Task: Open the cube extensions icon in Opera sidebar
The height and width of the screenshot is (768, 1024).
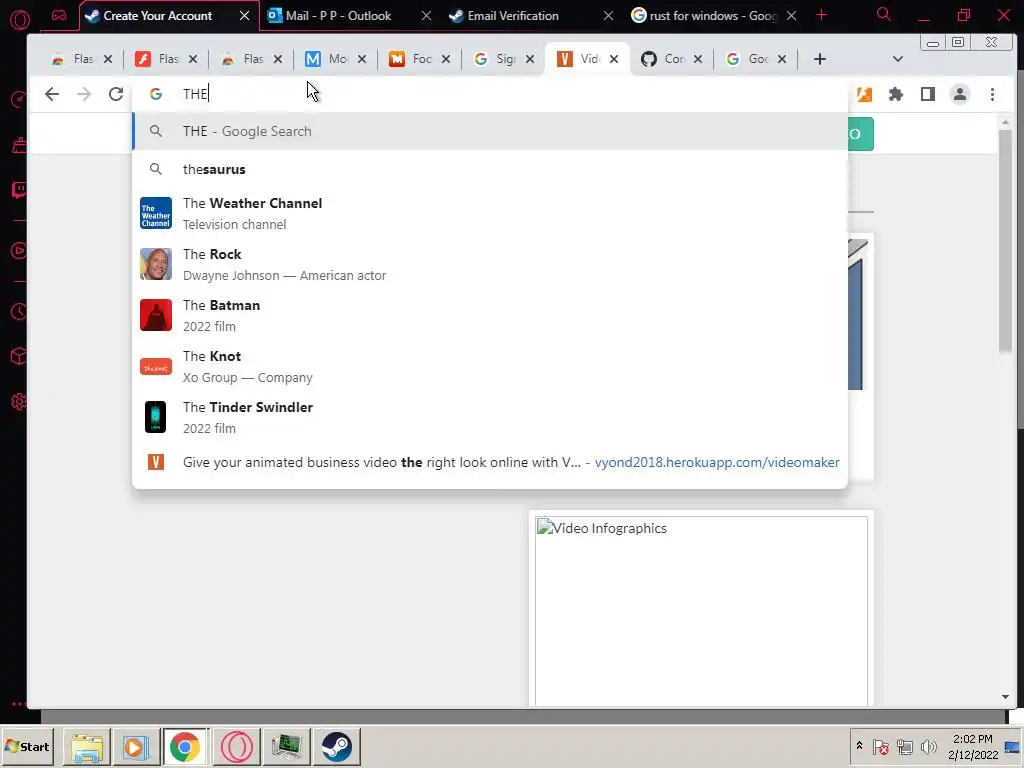Action: (19, 356)
